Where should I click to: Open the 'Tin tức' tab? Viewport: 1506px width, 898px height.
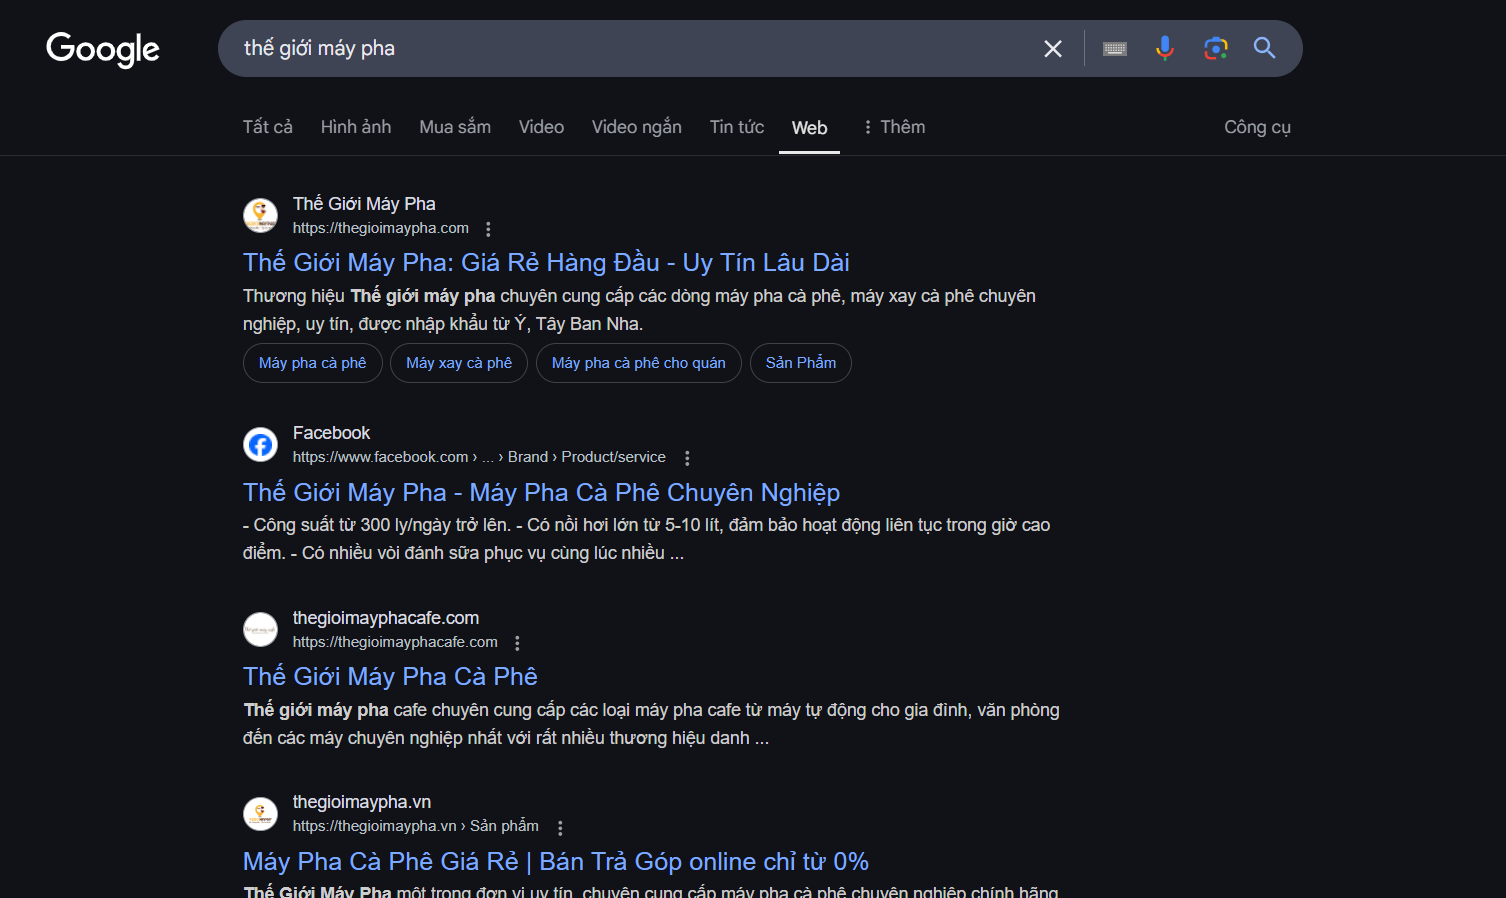point(737,127)
